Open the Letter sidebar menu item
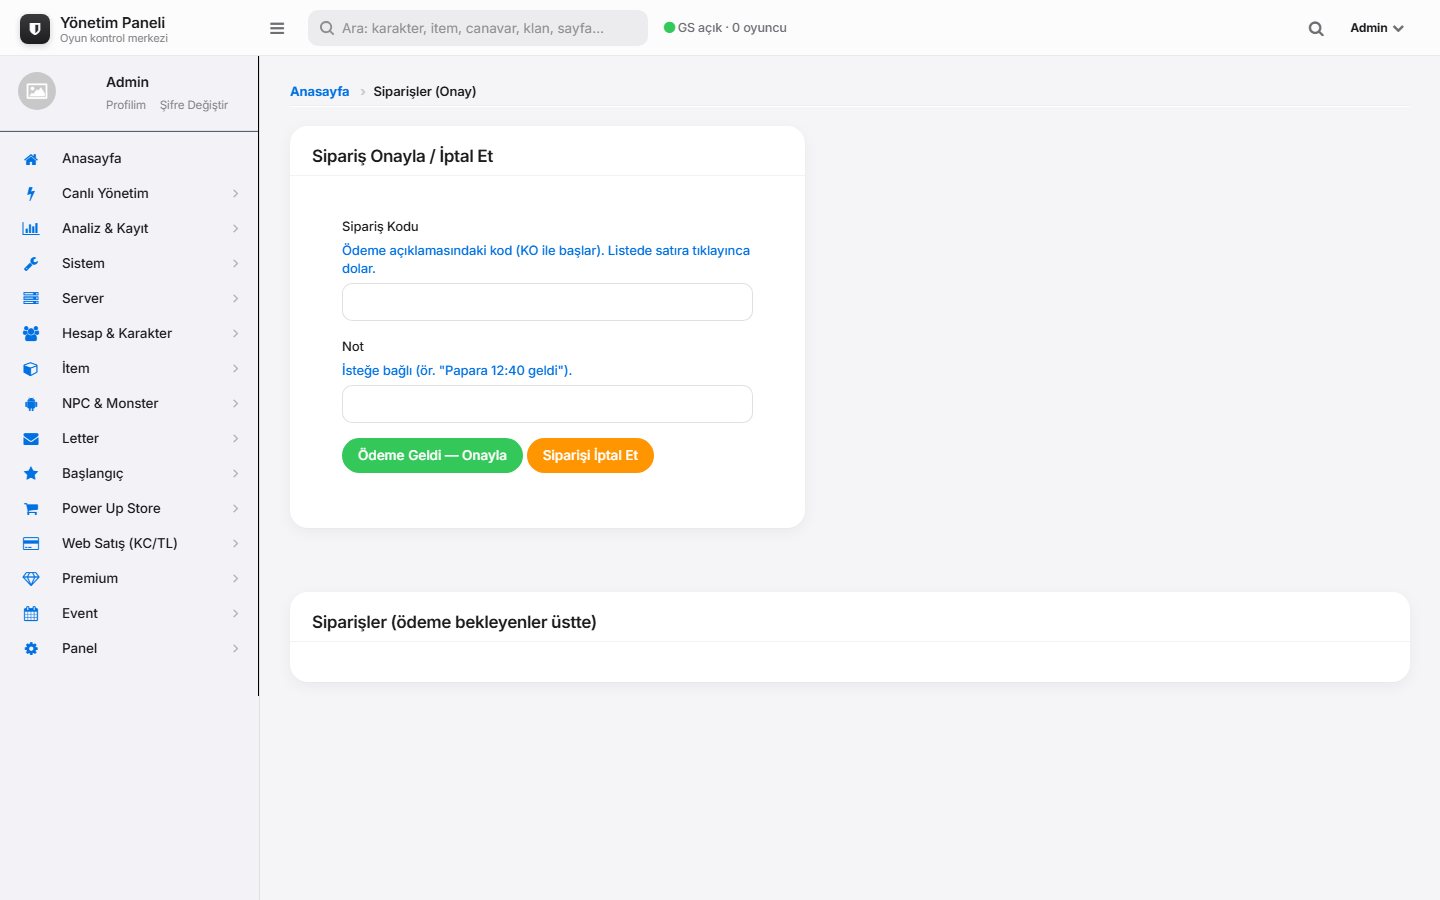 (129, 439)
